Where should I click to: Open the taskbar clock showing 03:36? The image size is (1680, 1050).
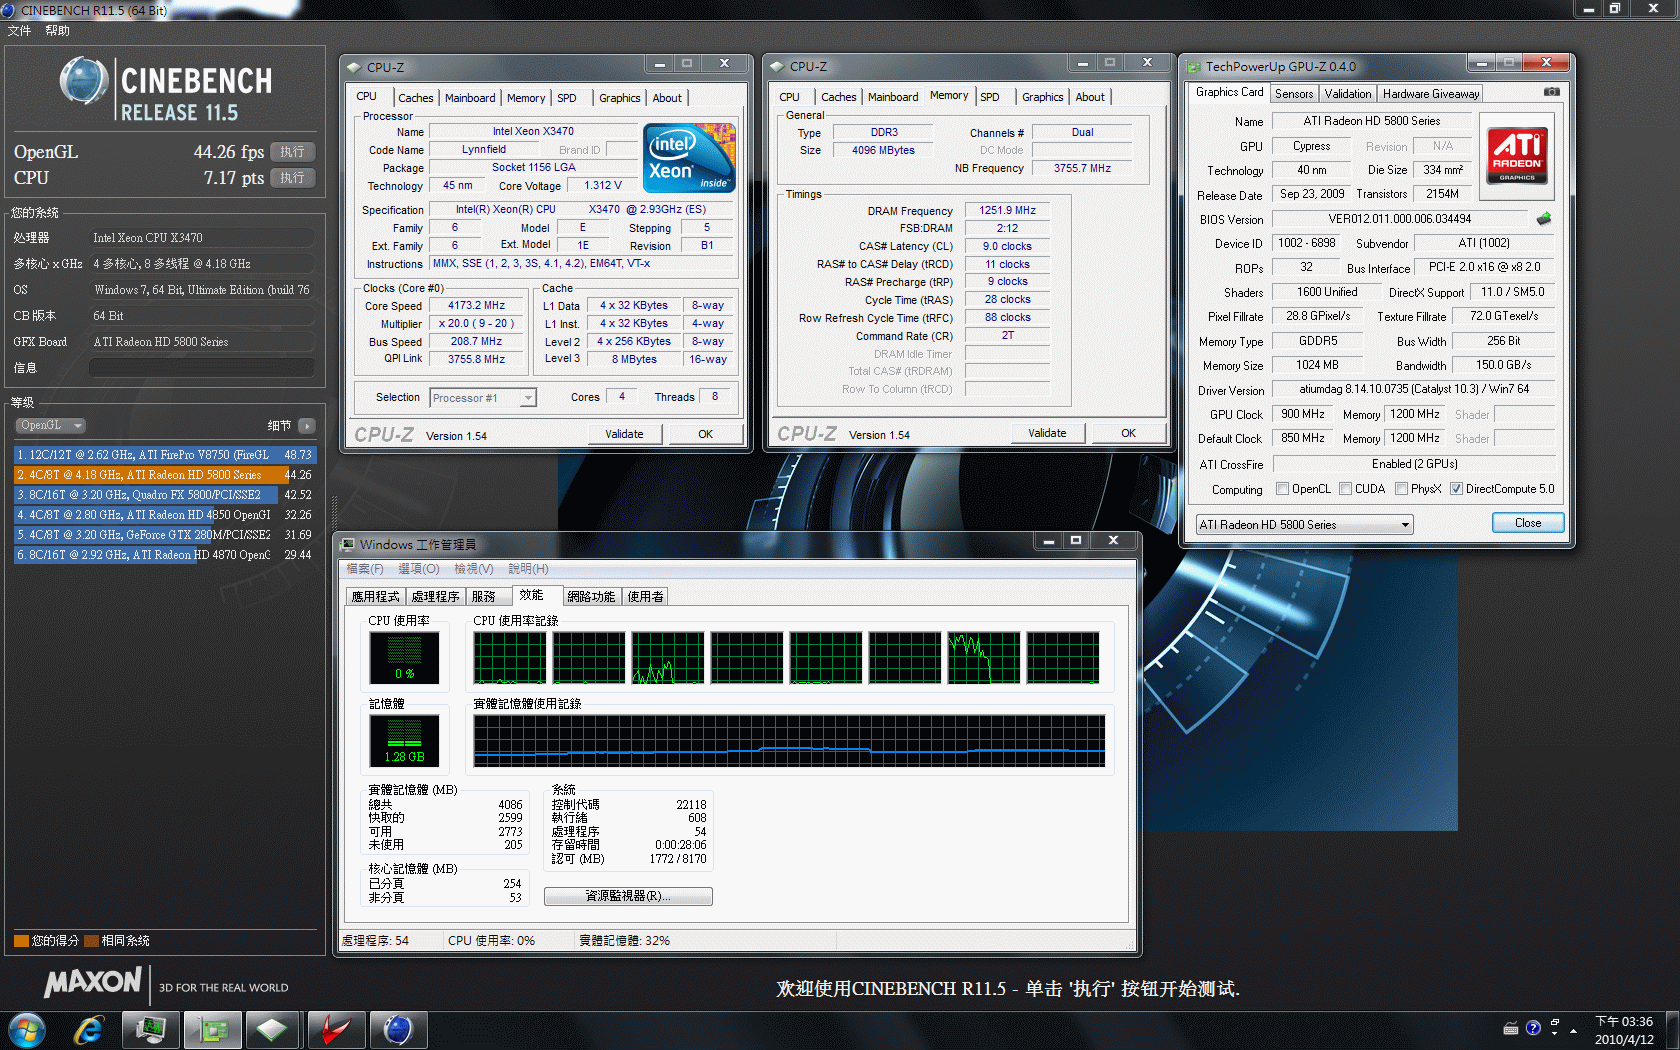(1624, 1030)
